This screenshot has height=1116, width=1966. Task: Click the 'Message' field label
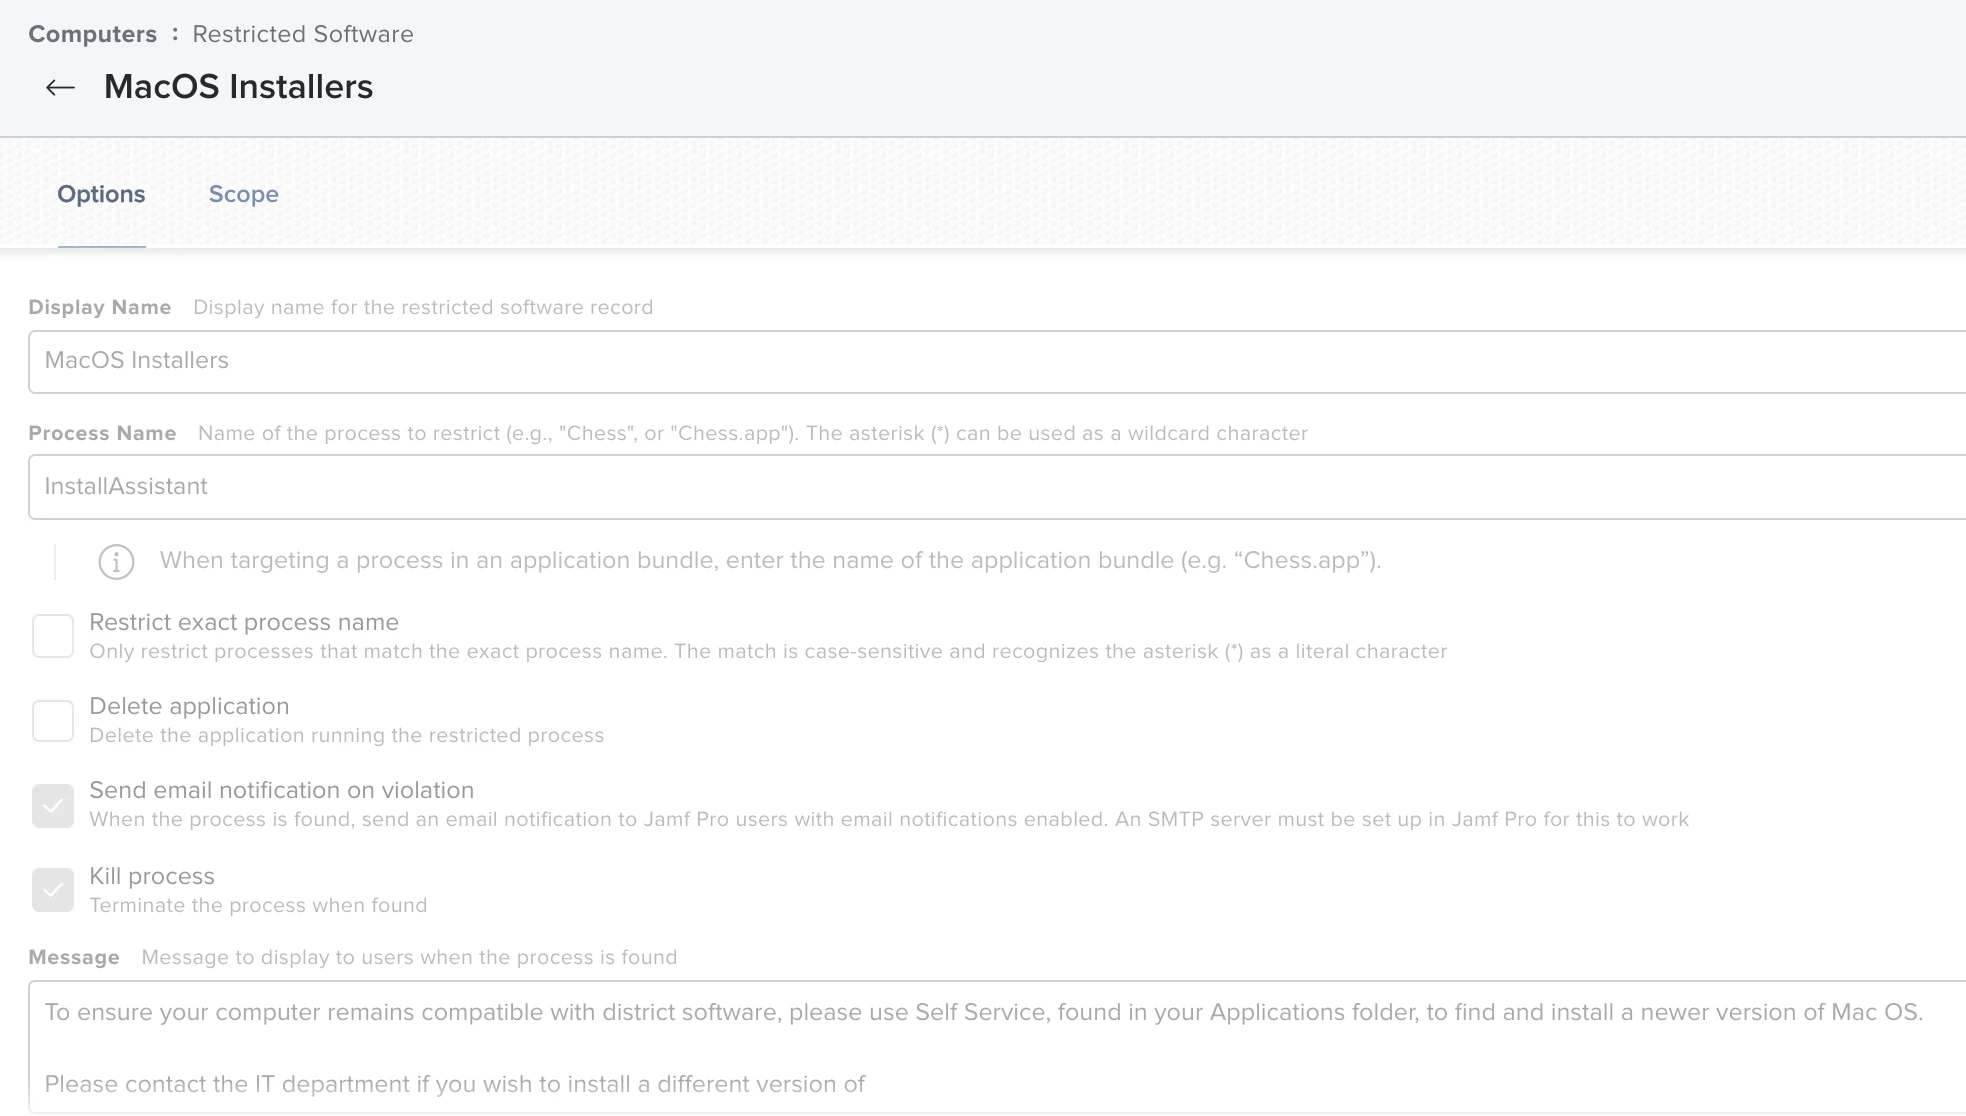(74, 957)
